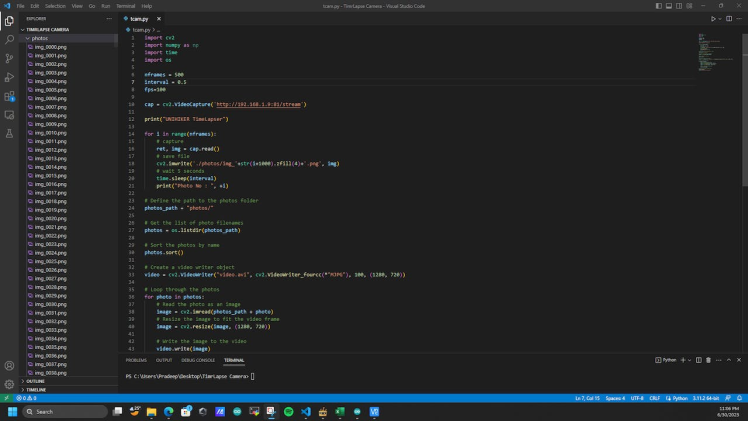Open the Source Control view
Viewport: 748px width, 421px height.
click(x=9, y=58)
